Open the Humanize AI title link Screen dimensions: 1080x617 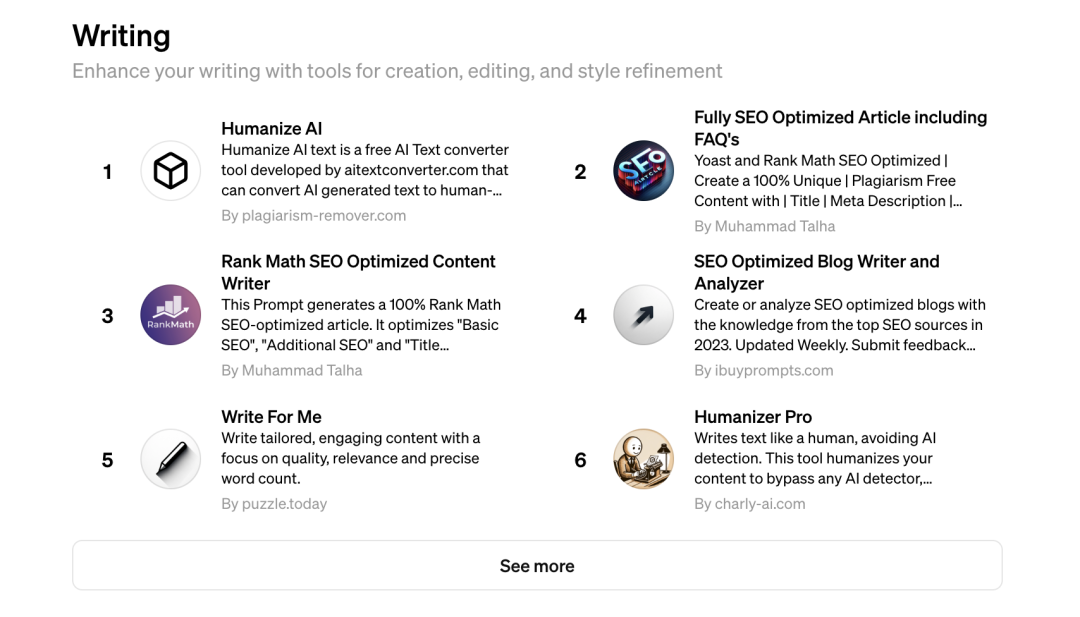click(271, 129)
